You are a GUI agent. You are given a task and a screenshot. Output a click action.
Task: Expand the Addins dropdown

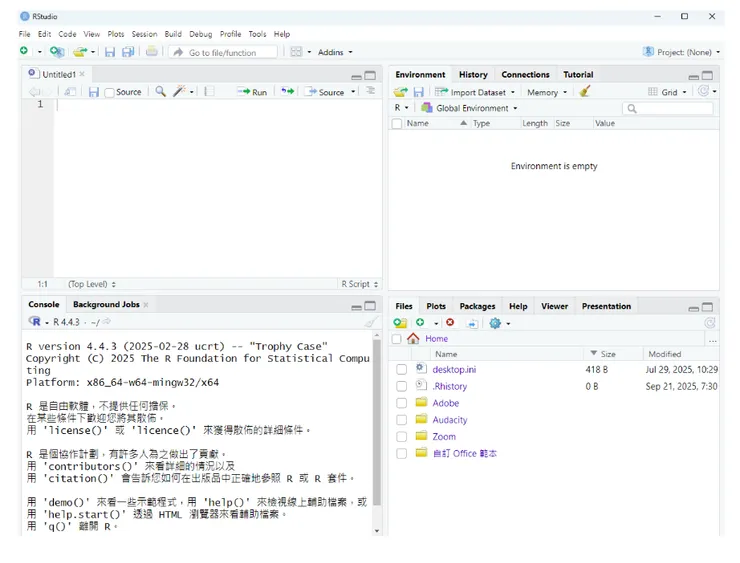click(335, 52)
